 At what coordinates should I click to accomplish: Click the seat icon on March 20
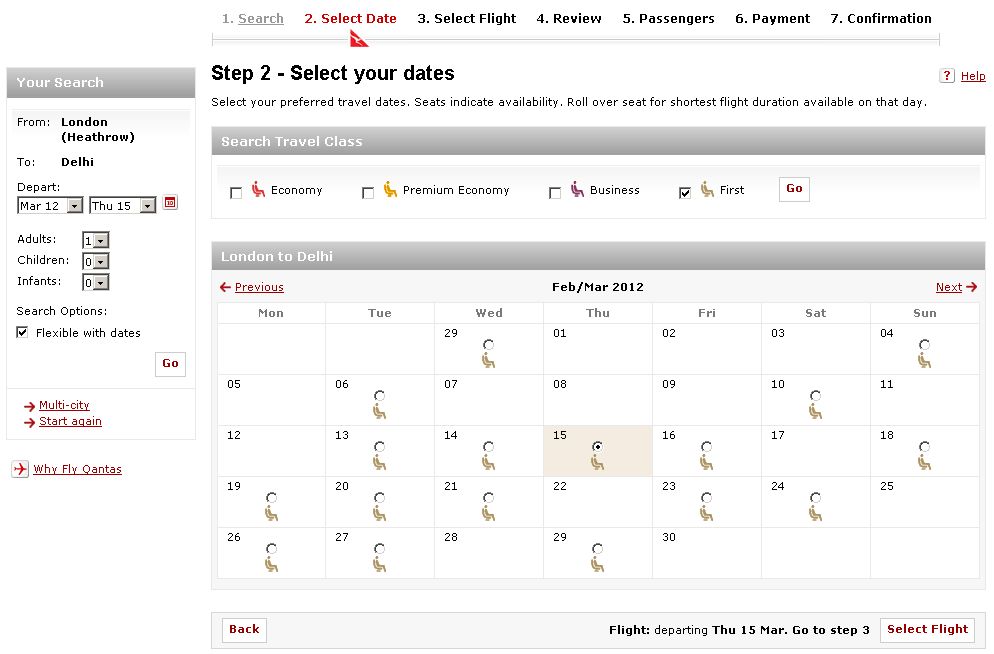(x=379, y=513)
